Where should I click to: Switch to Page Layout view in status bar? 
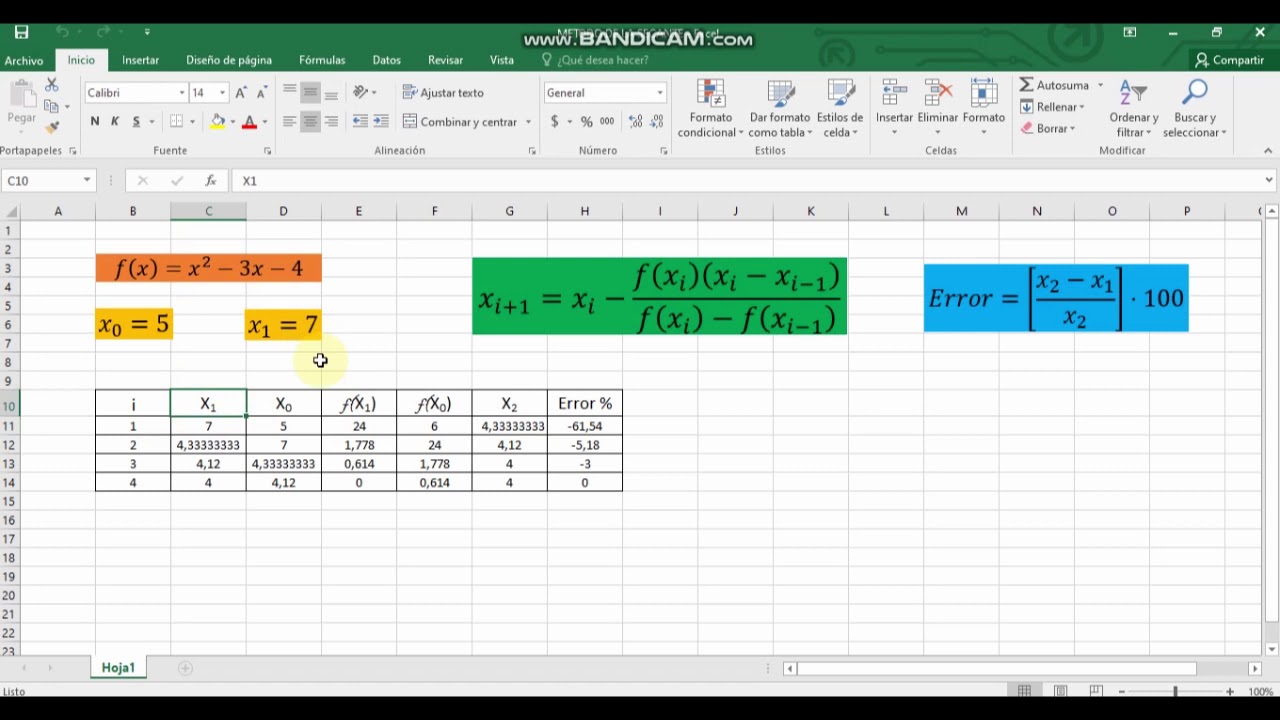pyautogui.click(x=1060, y=691)
